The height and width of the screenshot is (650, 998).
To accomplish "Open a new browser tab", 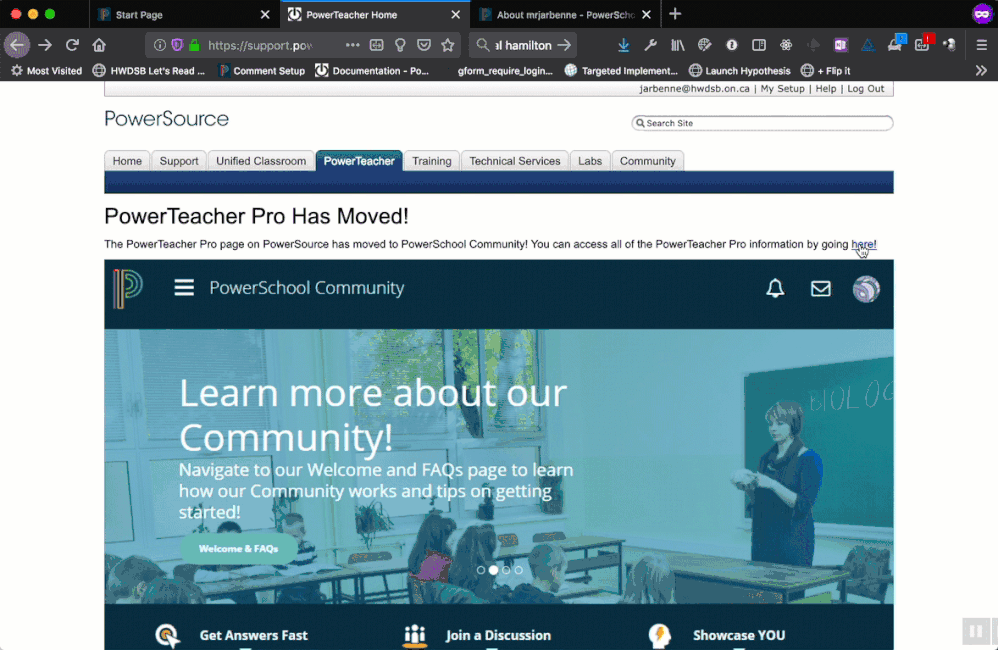I will [675, 14].
